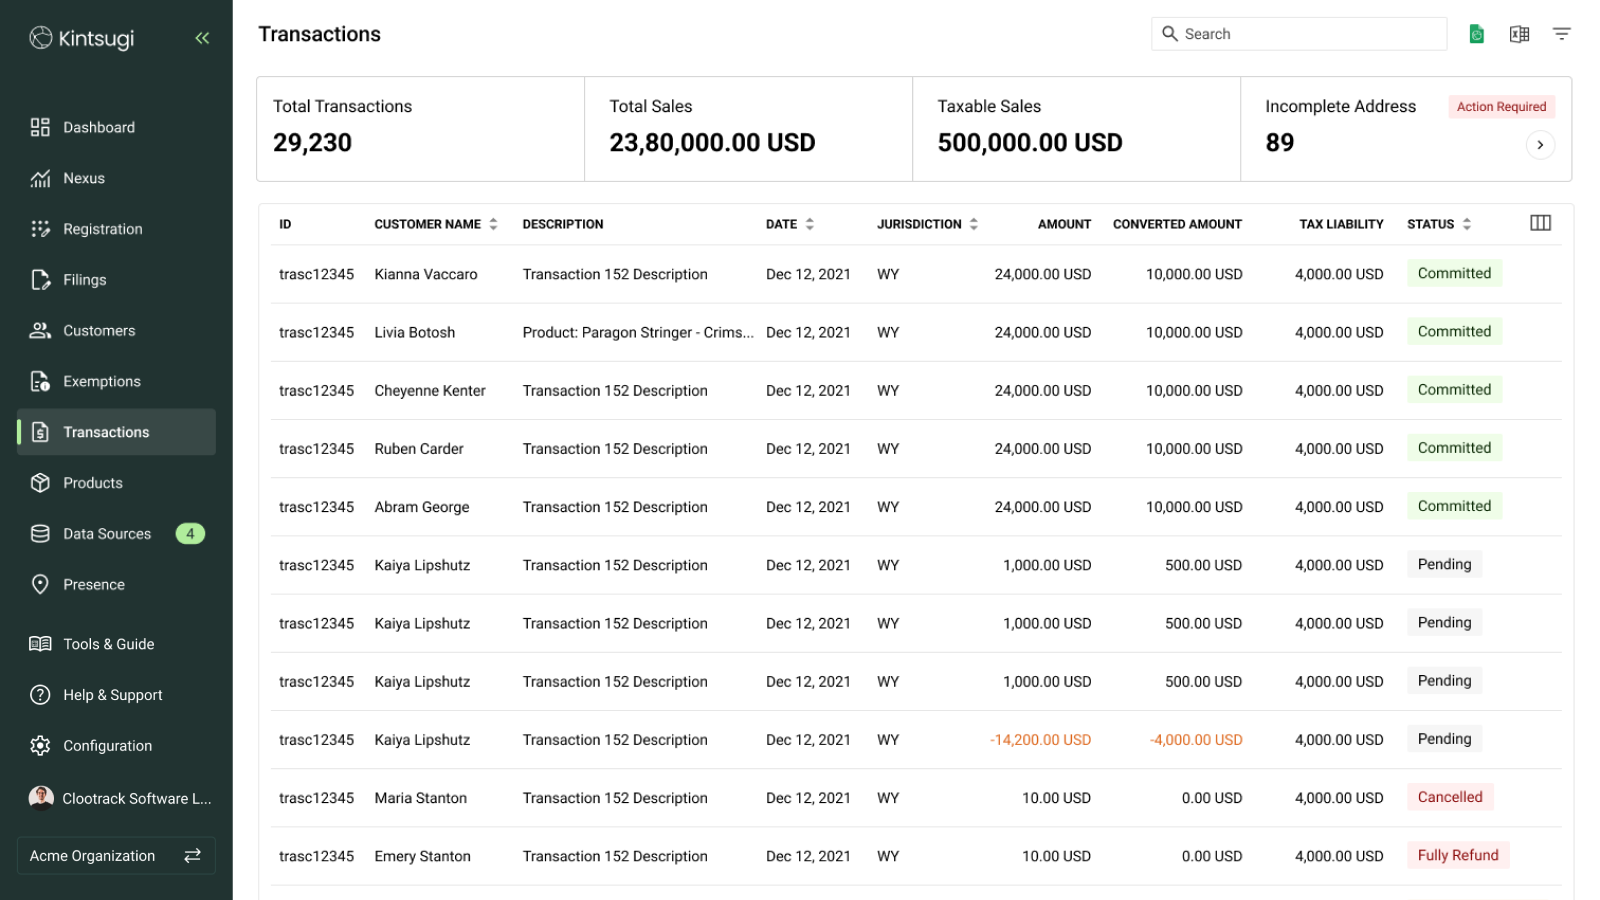Navigate to Registration section
The image size is (1600, 900).
pos(116,229)
